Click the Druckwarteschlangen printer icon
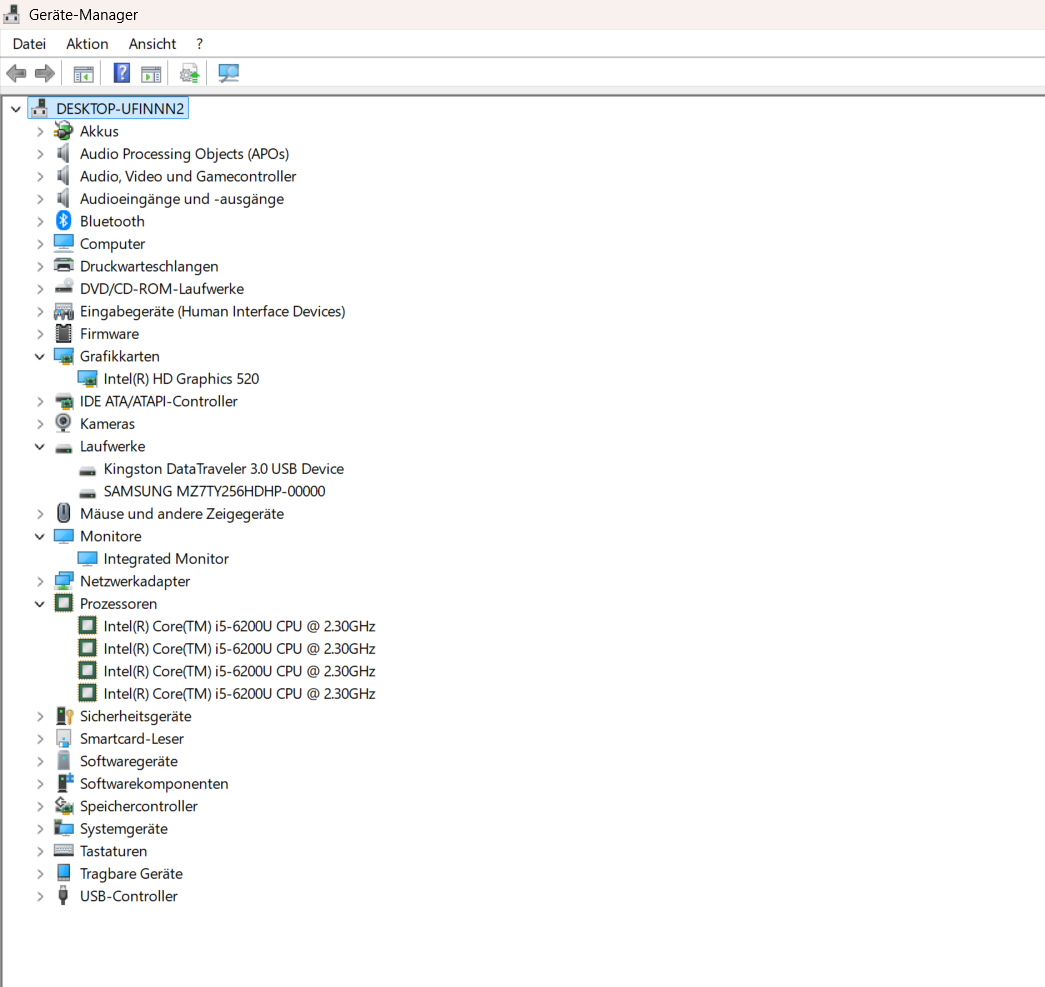Image resolution: width=1045 pixels, height=987 pixels. click(x=63, y=265)
